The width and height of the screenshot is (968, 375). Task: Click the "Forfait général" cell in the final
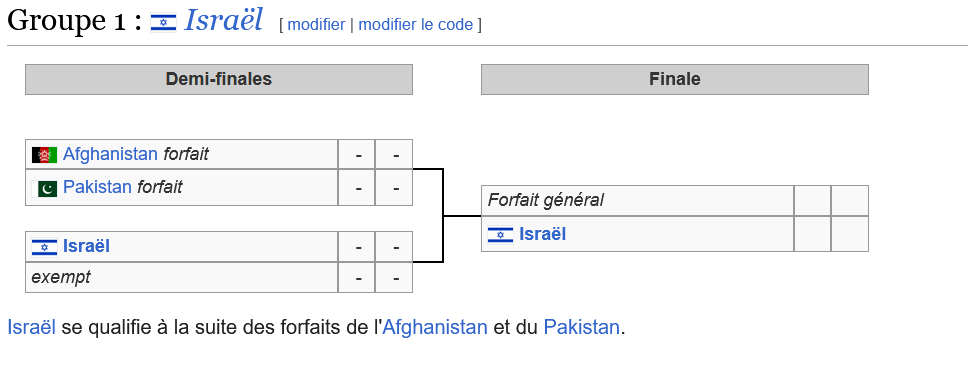(x=637, y=200)
